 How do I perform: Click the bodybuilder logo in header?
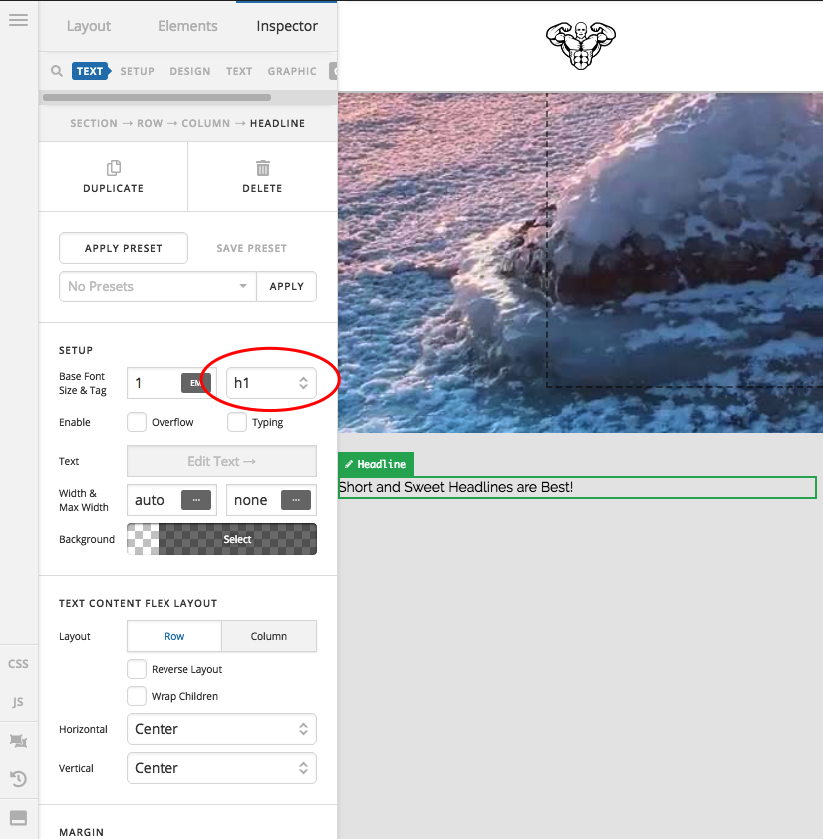[x=581, y=45]
